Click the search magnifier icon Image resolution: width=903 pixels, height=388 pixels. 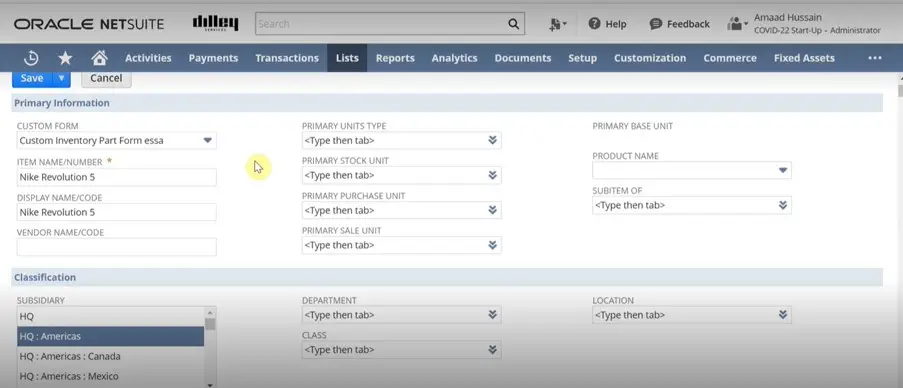[x=513, y=24]
